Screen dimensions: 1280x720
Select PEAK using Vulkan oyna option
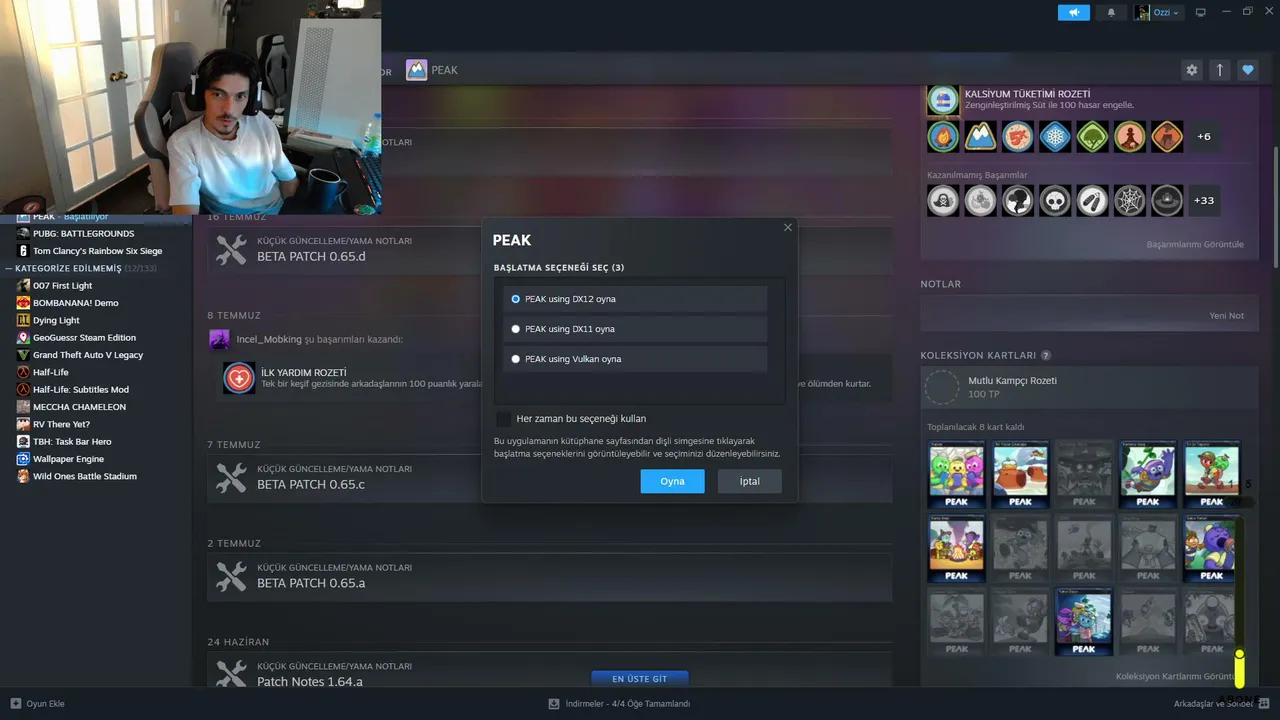tap(635, 359)
